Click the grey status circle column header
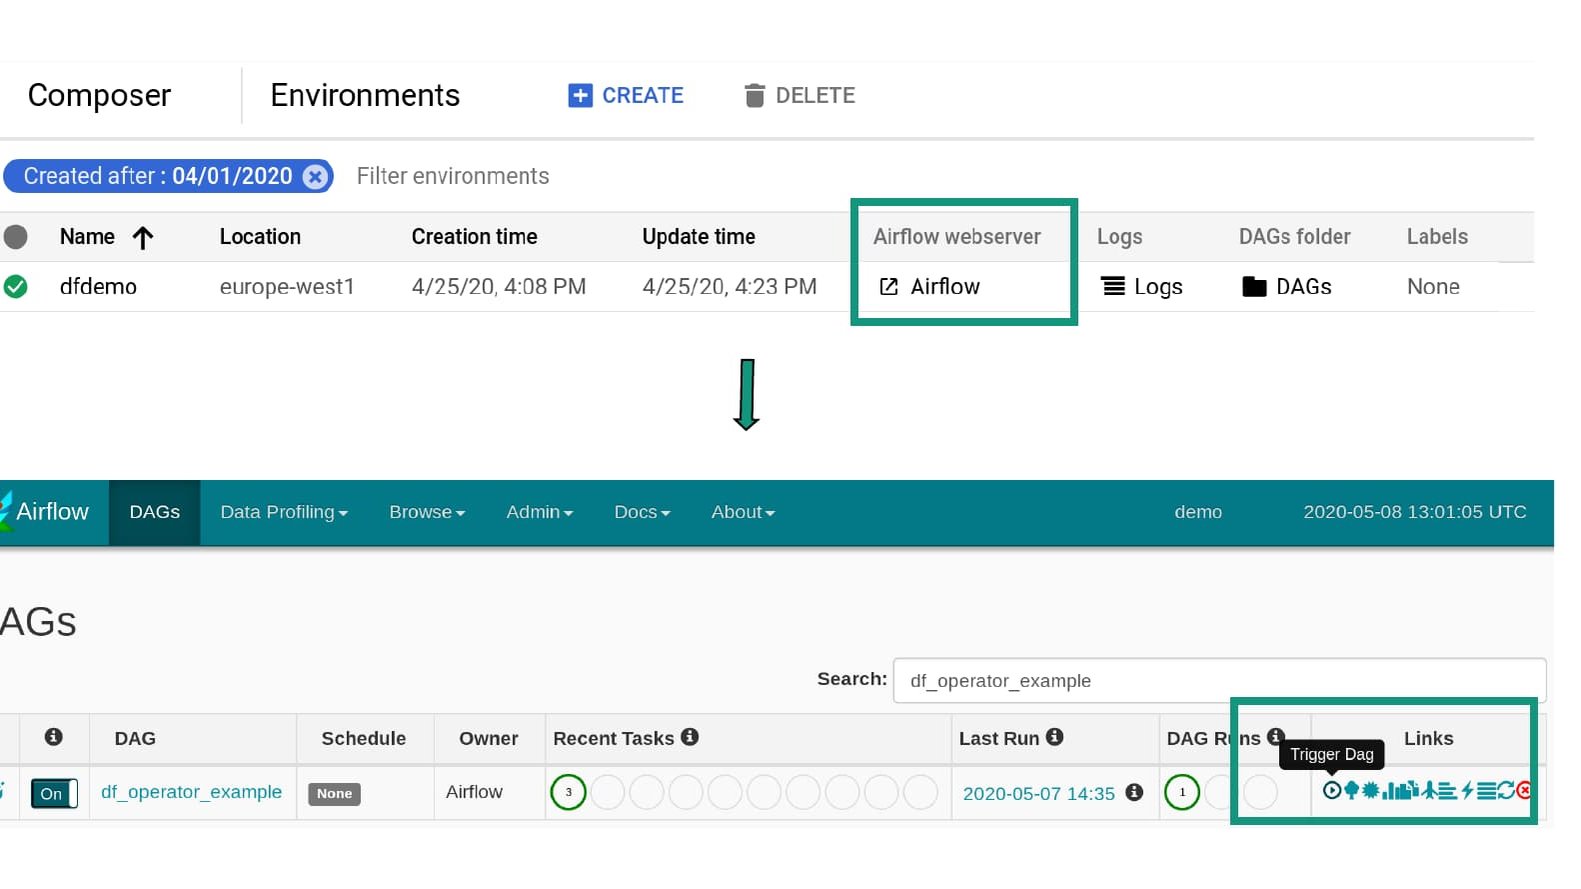 (15, 237)
